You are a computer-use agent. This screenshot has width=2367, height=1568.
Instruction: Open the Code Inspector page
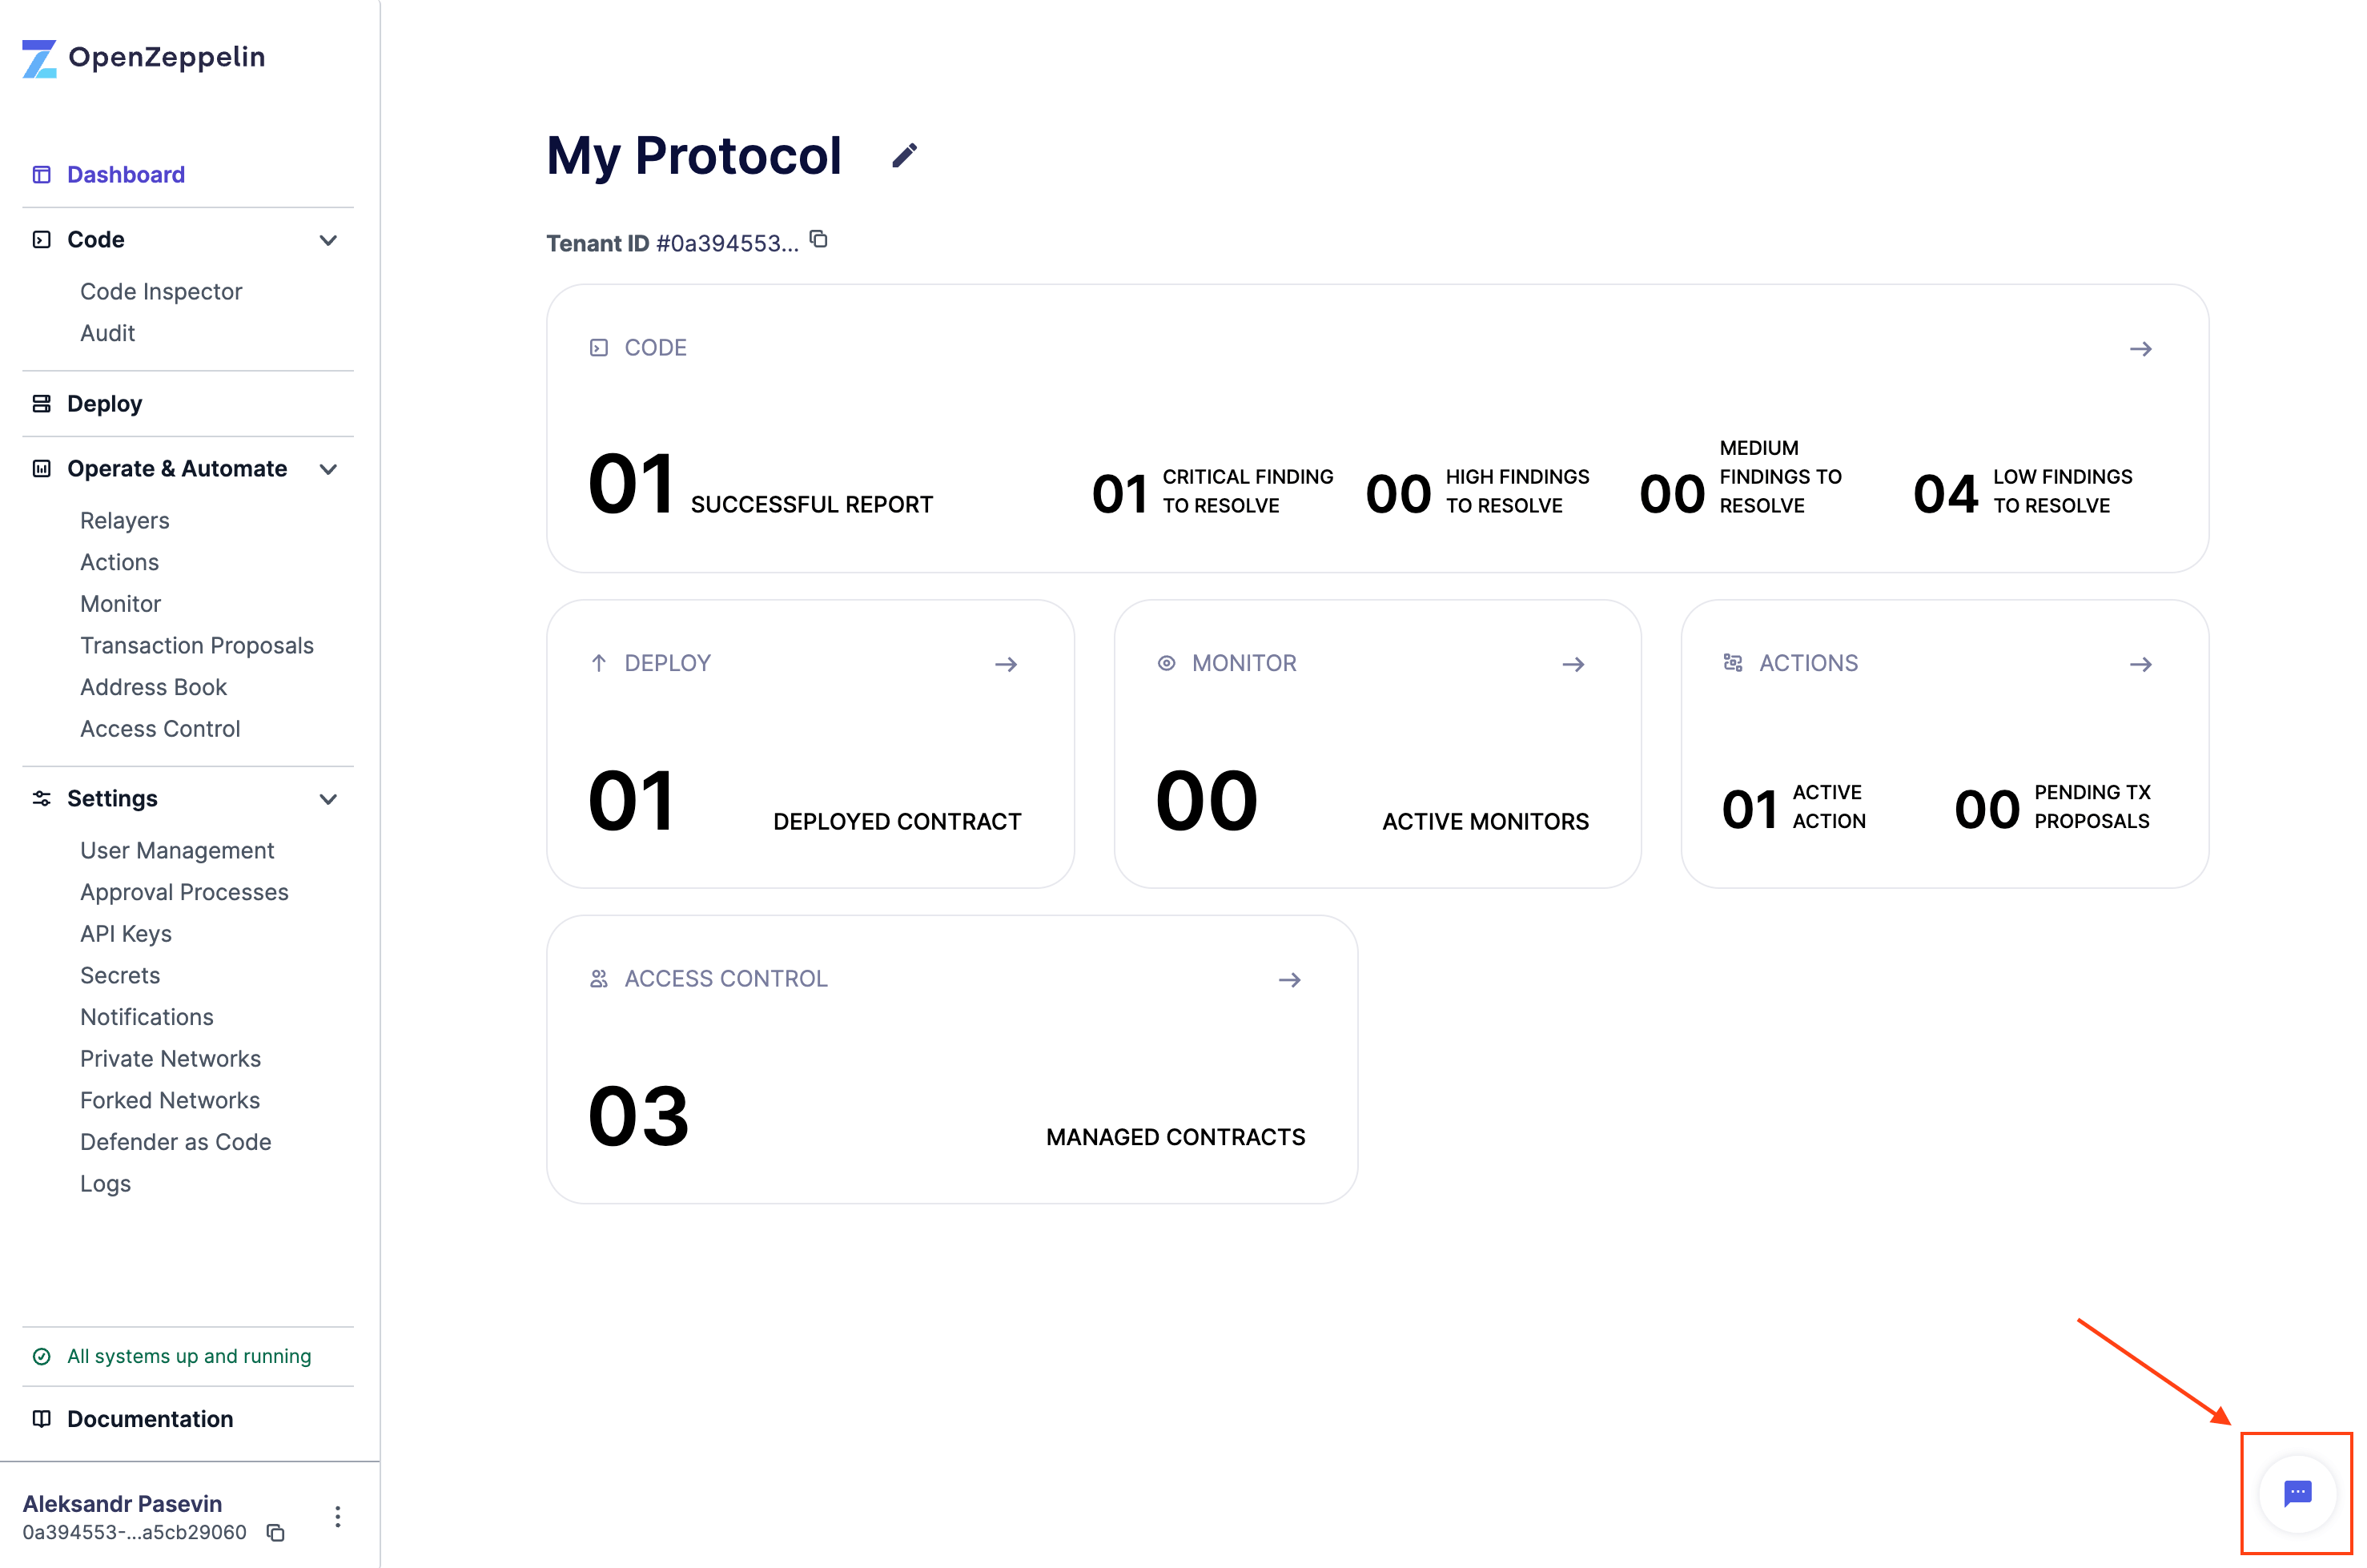(161, 291)
